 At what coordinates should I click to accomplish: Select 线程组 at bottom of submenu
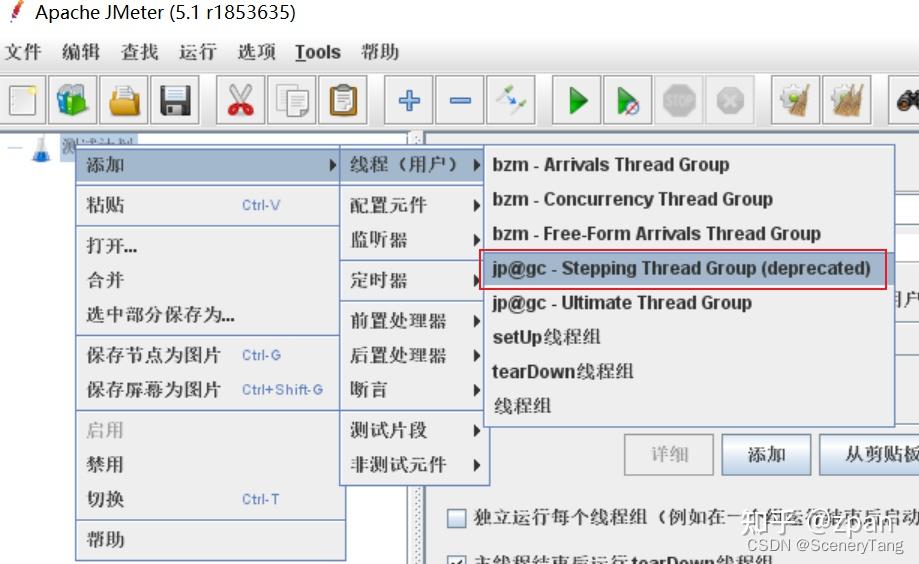[689, 406]
